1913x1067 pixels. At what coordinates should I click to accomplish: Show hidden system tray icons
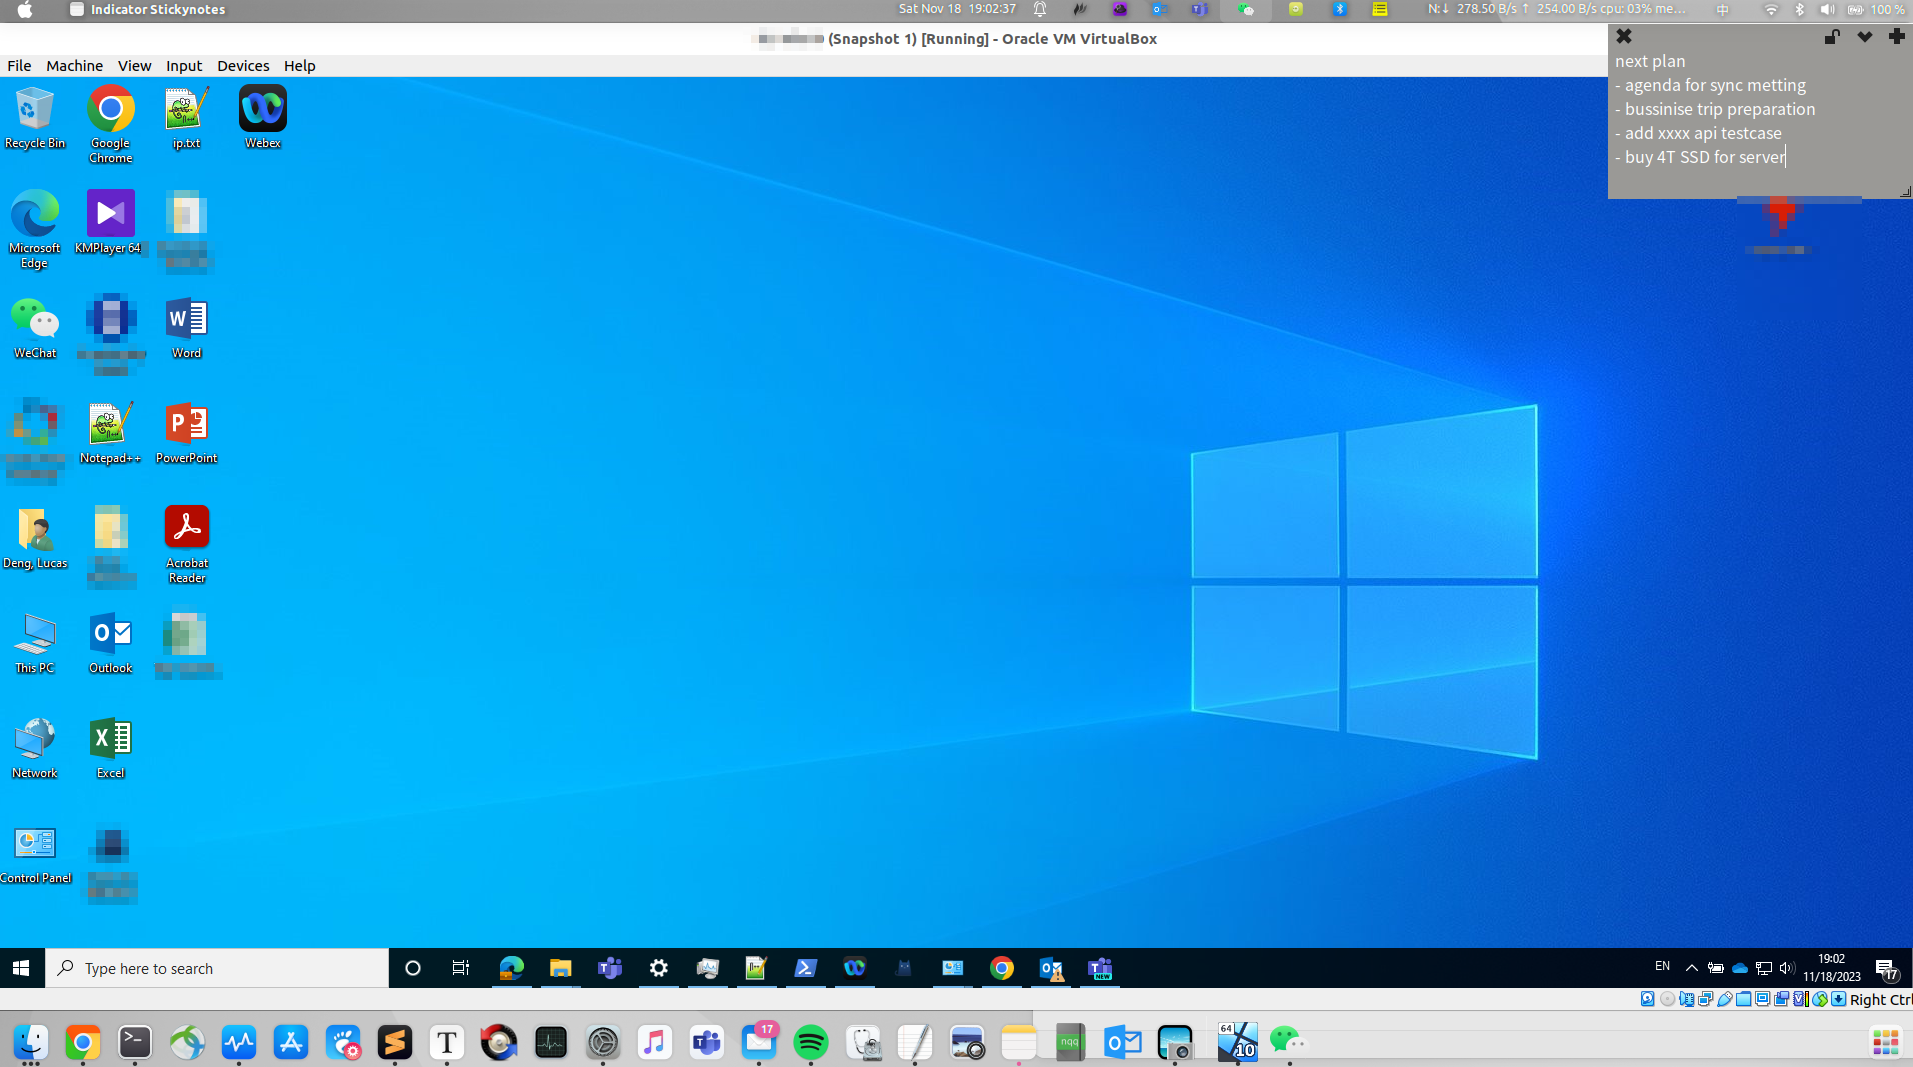tap(1692, 968)
